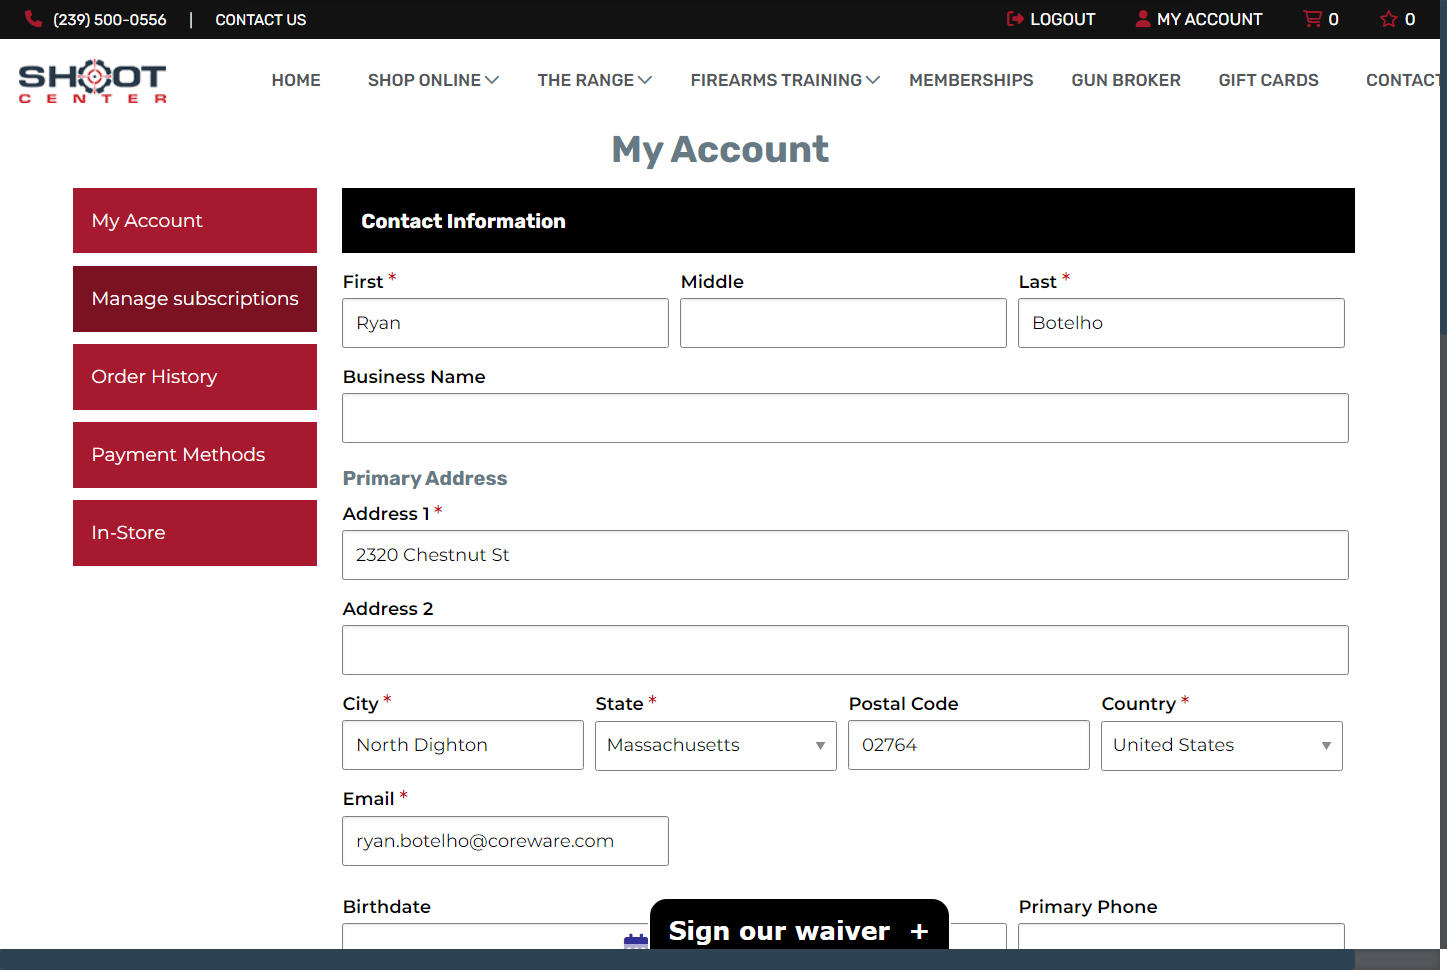Open the Gift Cards page
This screenshot has width=1447, height=970.
(x=1268, y=80)
